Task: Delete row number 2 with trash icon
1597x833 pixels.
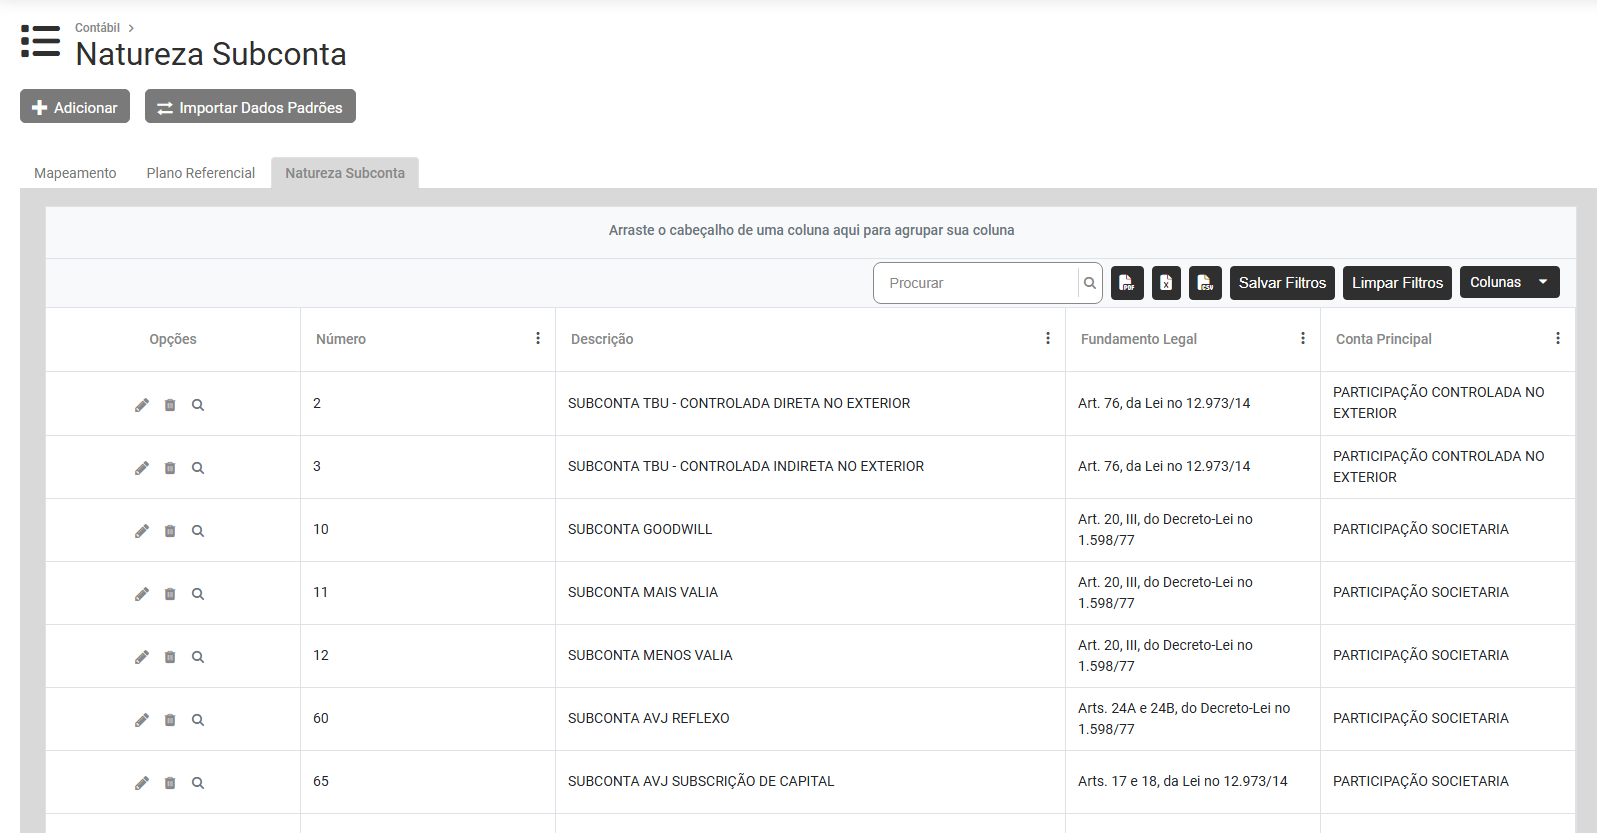Action: click(170, 405)
